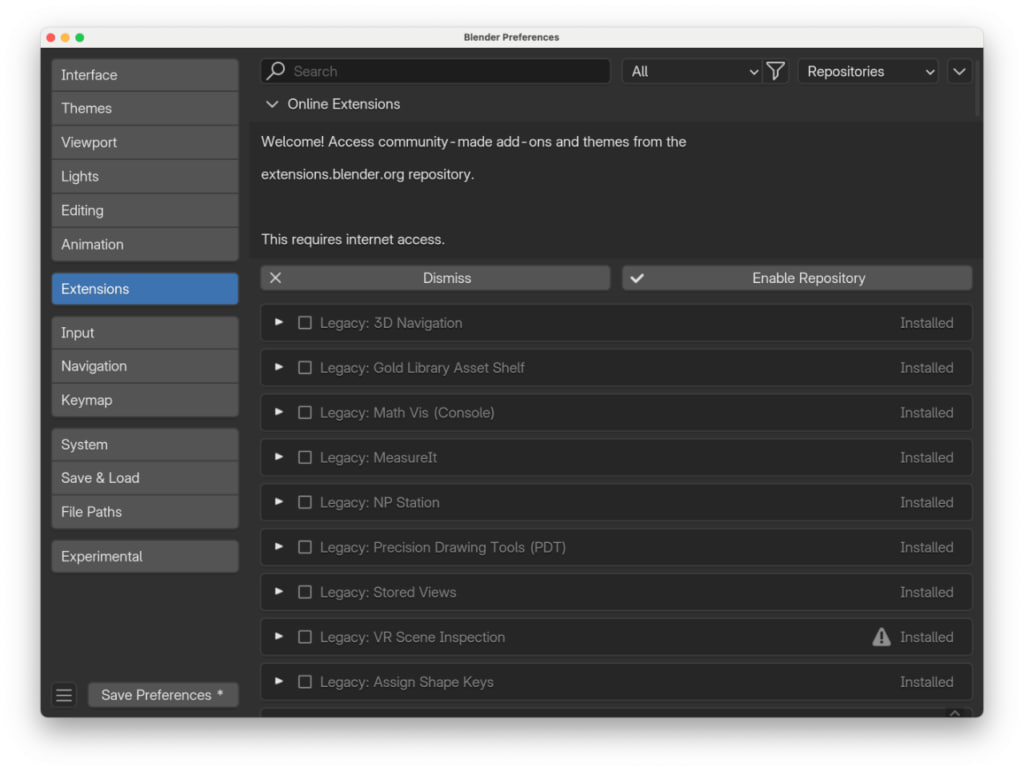The image size is (1024, 771).
Task: Expand Legacy: 3D Navigation details
Action: coord(279,323)
